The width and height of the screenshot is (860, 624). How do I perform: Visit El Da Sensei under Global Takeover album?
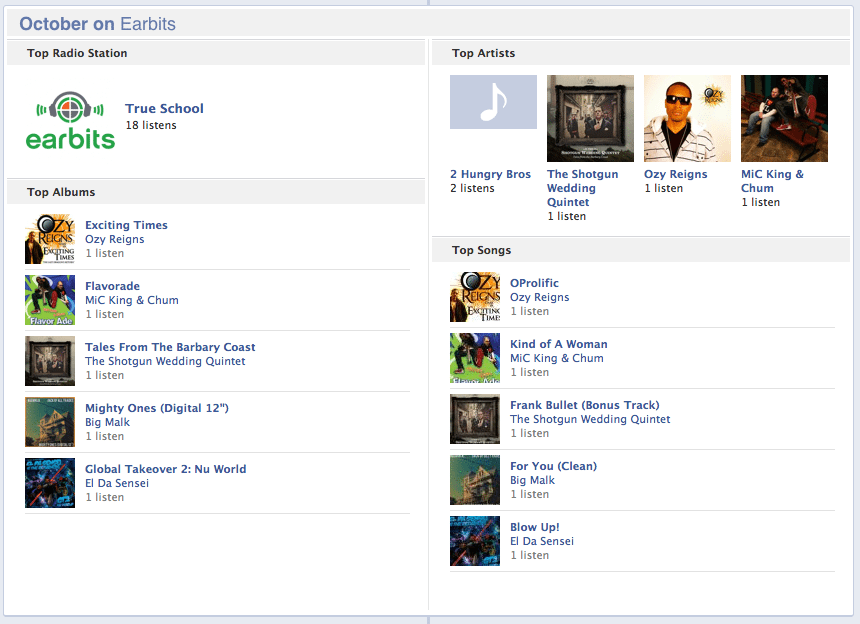coord(117,483)
